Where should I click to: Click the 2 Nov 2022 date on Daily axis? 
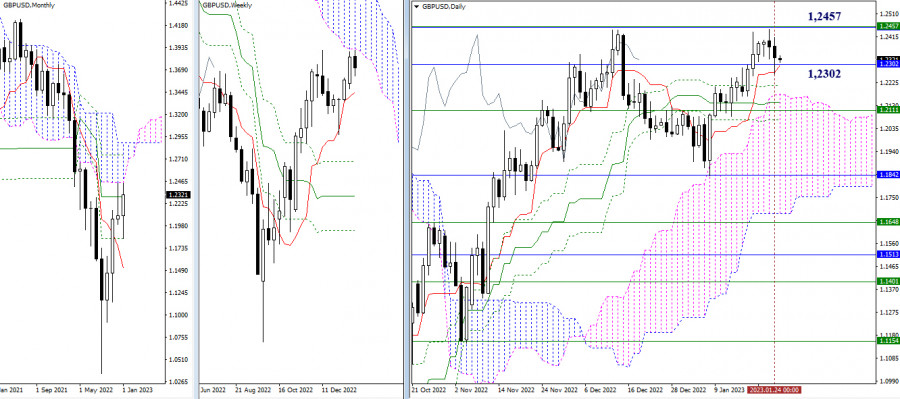click(x=471, y=390)
